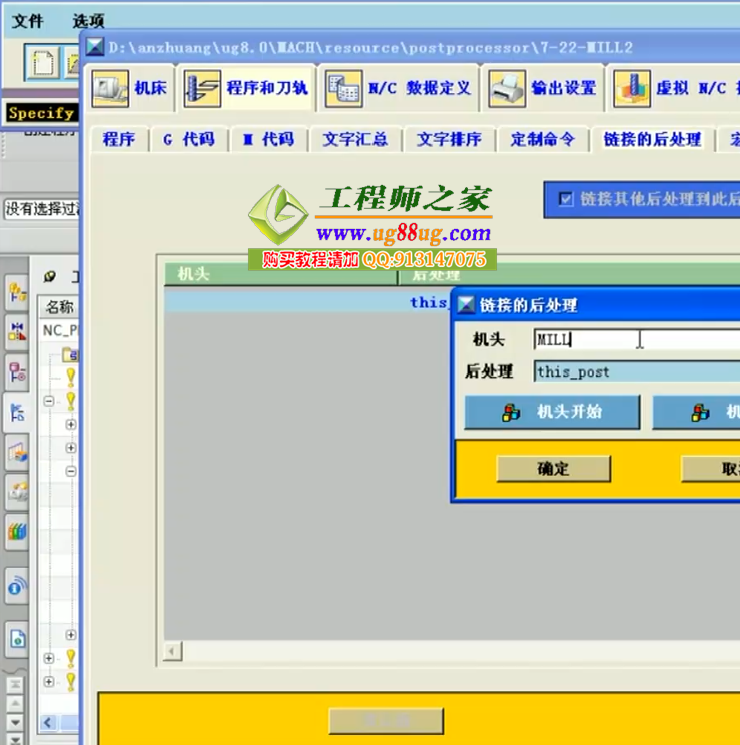
Task: Click the 程序和刀轨 tab icon
Action: point(203,89)
